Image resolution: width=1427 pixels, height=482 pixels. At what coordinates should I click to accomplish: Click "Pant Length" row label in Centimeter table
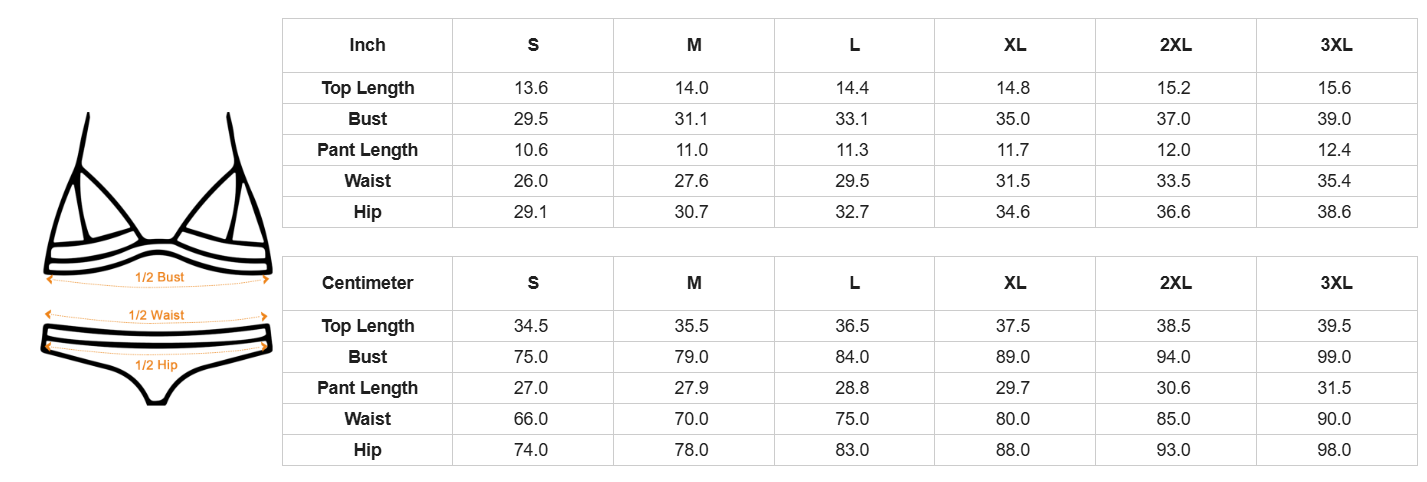tap(367, 388)
